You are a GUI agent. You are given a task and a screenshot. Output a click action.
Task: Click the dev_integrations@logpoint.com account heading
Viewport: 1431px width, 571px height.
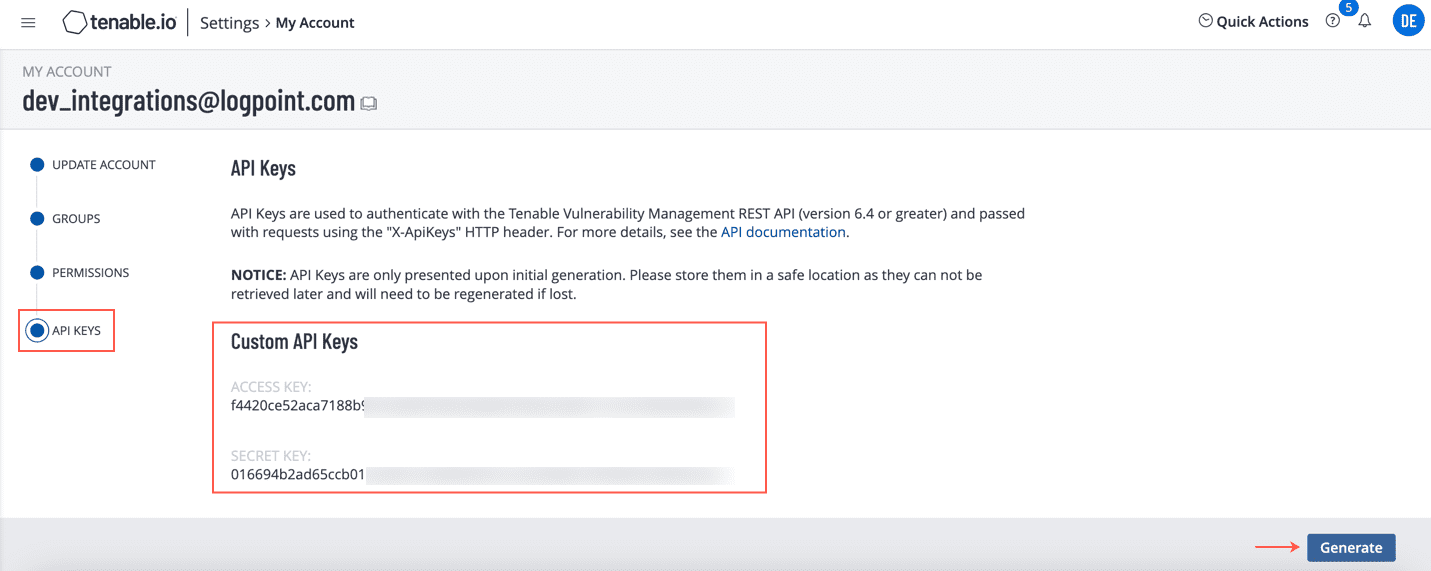pos(188,101)
